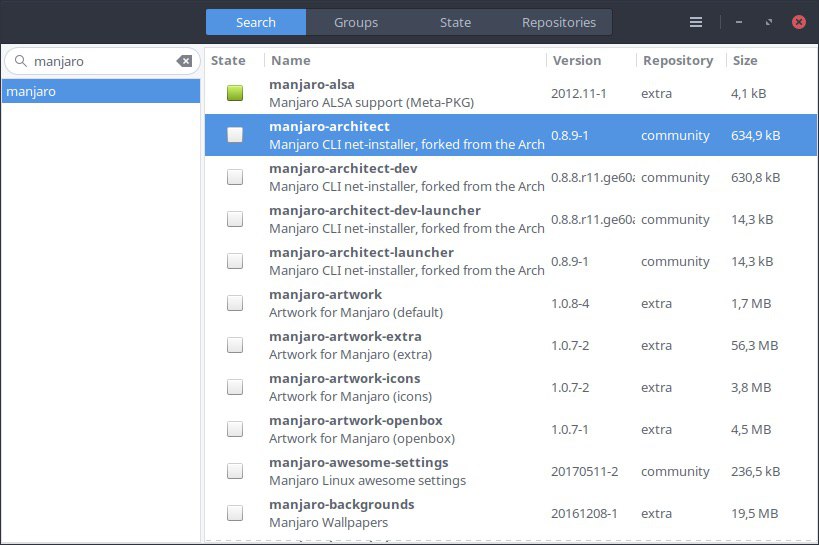Open the Groups tab
Viewport: 819px width, 545px height.
coord(356,22)
